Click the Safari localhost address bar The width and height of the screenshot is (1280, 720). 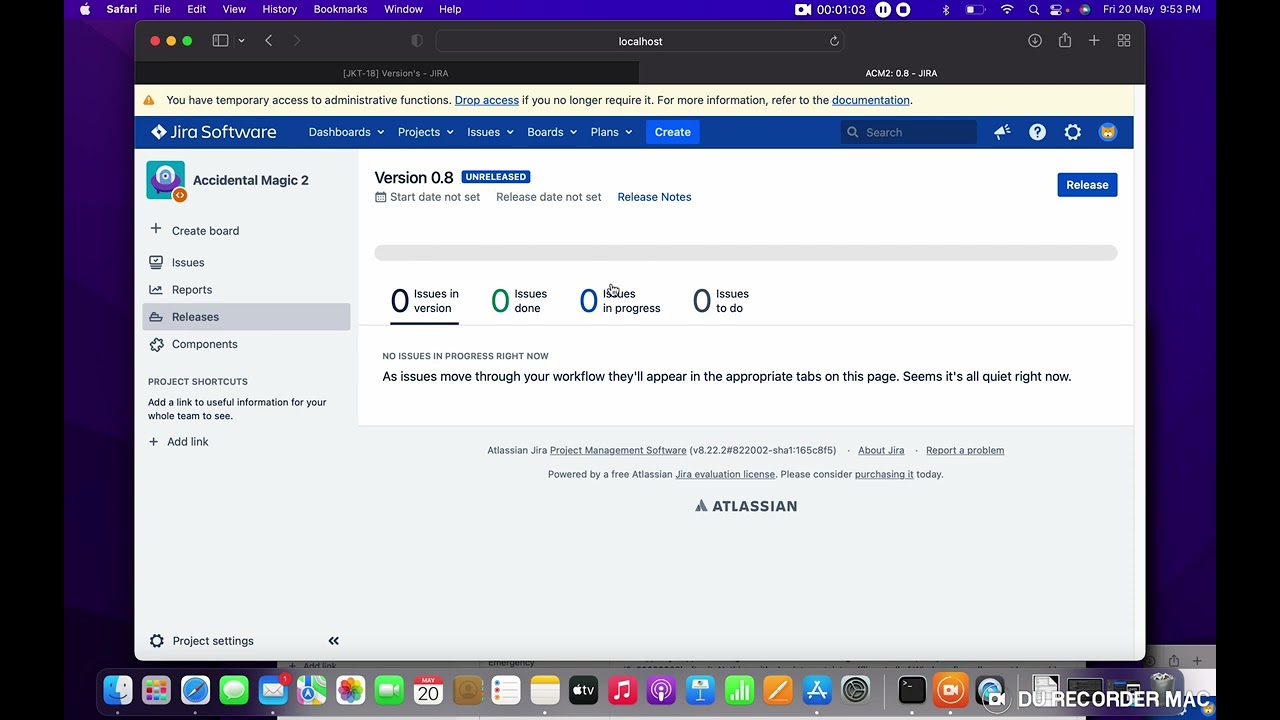pyautogui.click(x=640, y=41)
